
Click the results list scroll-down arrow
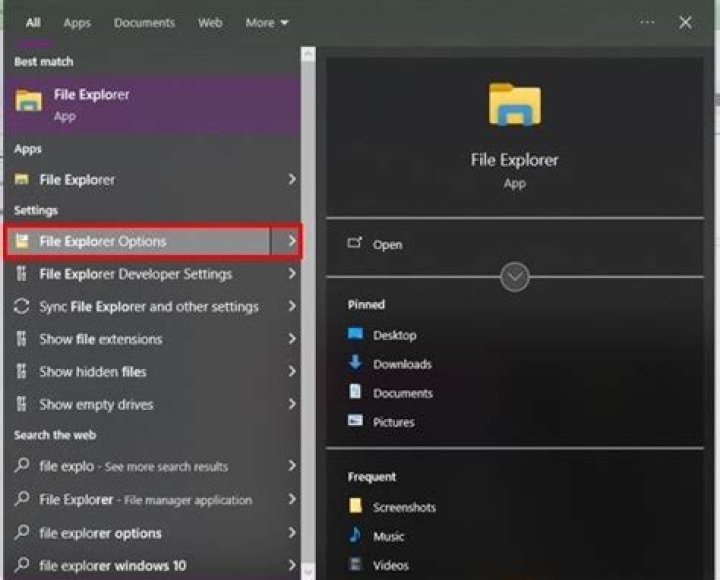(x=308, y=571)
